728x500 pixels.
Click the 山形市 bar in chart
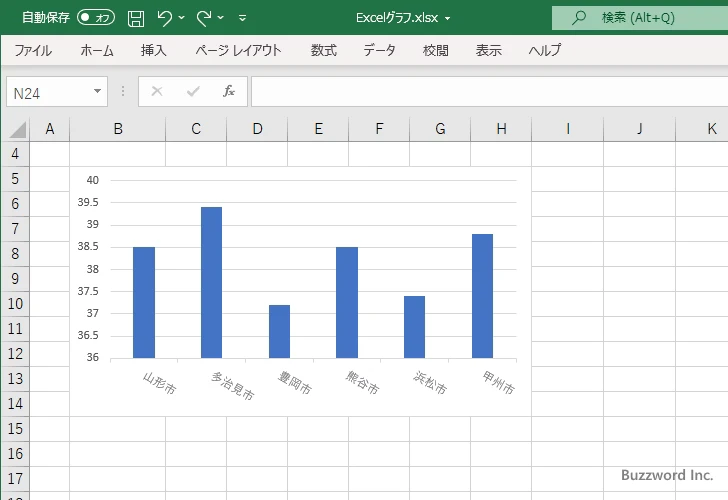144,302
